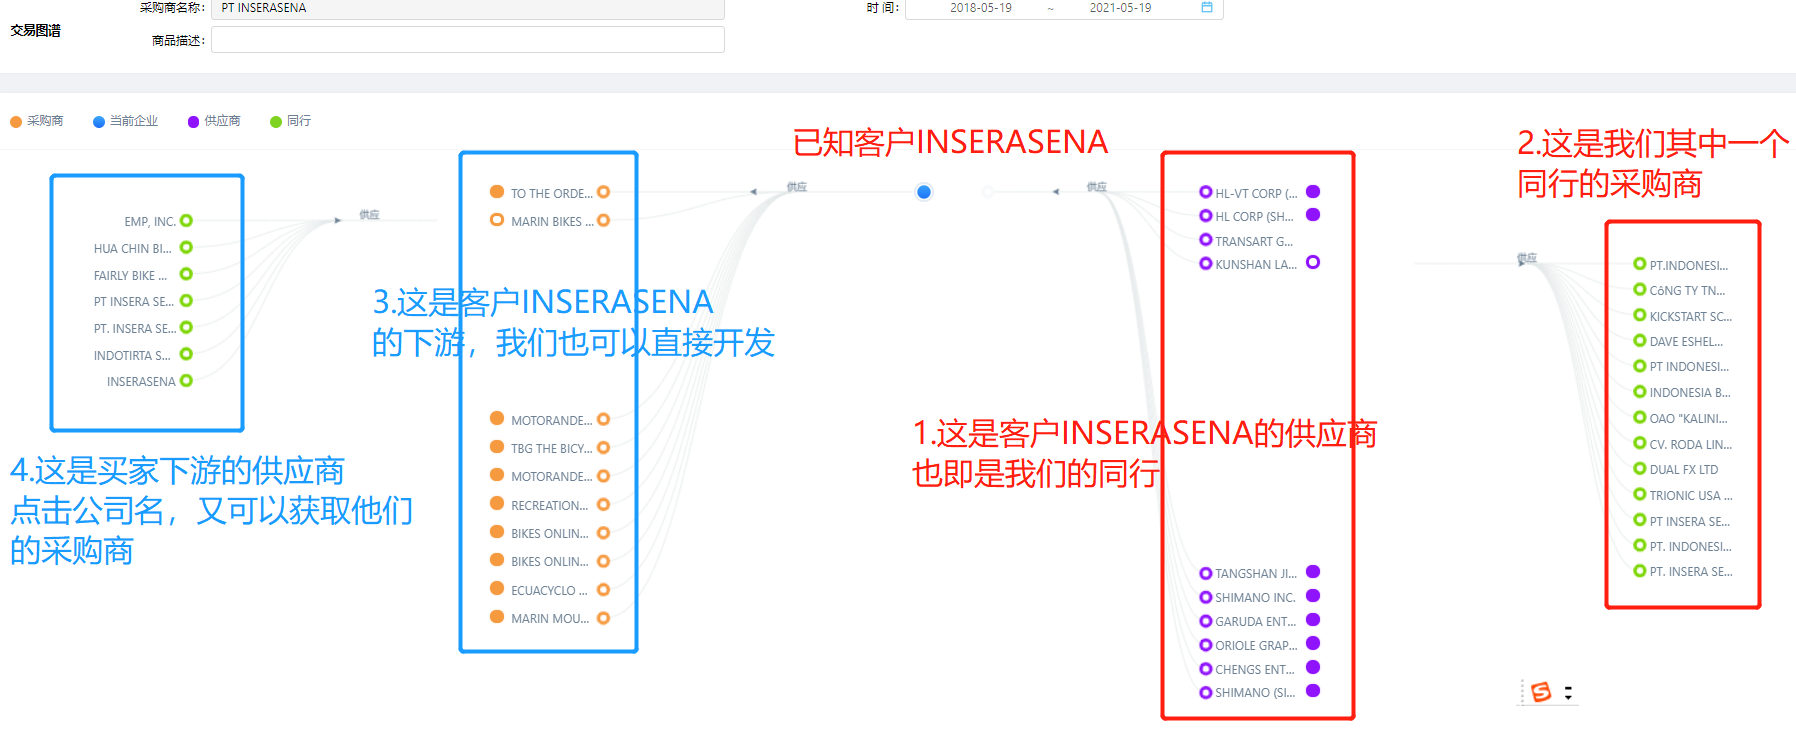
Task: Click MOTORANDE... node above TBG THE BICY
Action: point(497,419)
